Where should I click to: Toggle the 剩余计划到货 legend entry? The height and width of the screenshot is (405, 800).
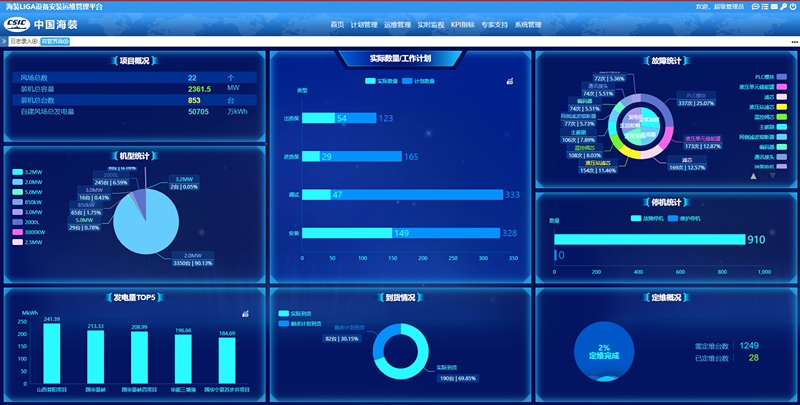point(300,323)
